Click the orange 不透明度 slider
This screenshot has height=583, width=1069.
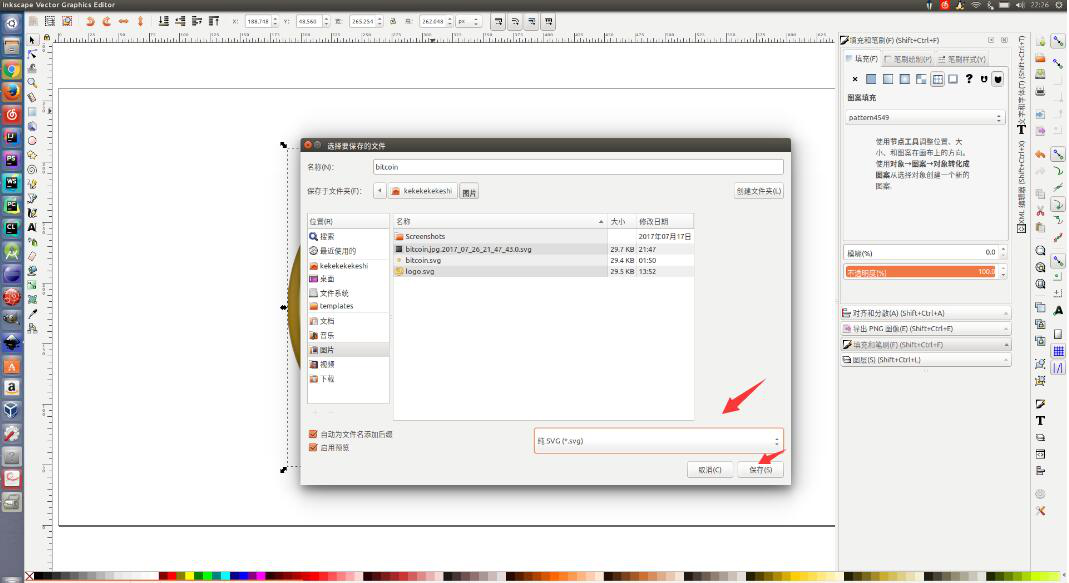point(920,271)
